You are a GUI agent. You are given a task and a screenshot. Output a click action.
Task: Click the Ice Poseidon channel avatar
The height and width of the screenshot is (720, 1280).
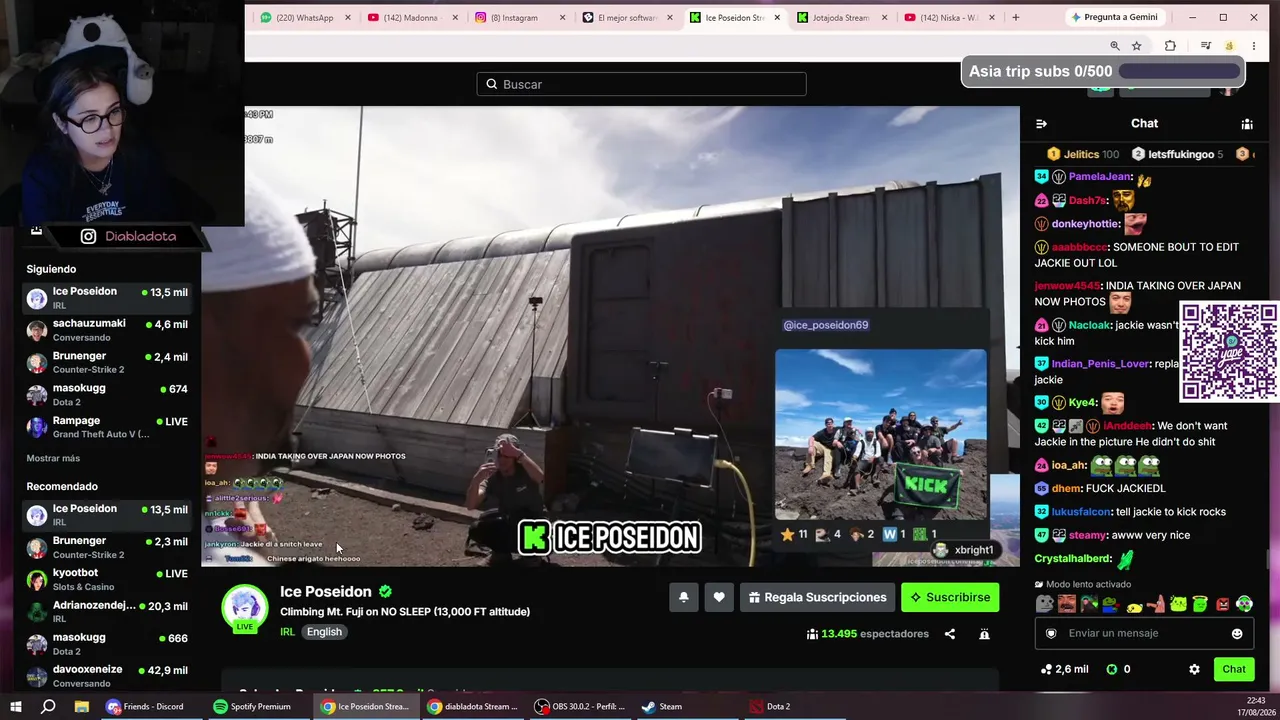click(x=245, y=608)
